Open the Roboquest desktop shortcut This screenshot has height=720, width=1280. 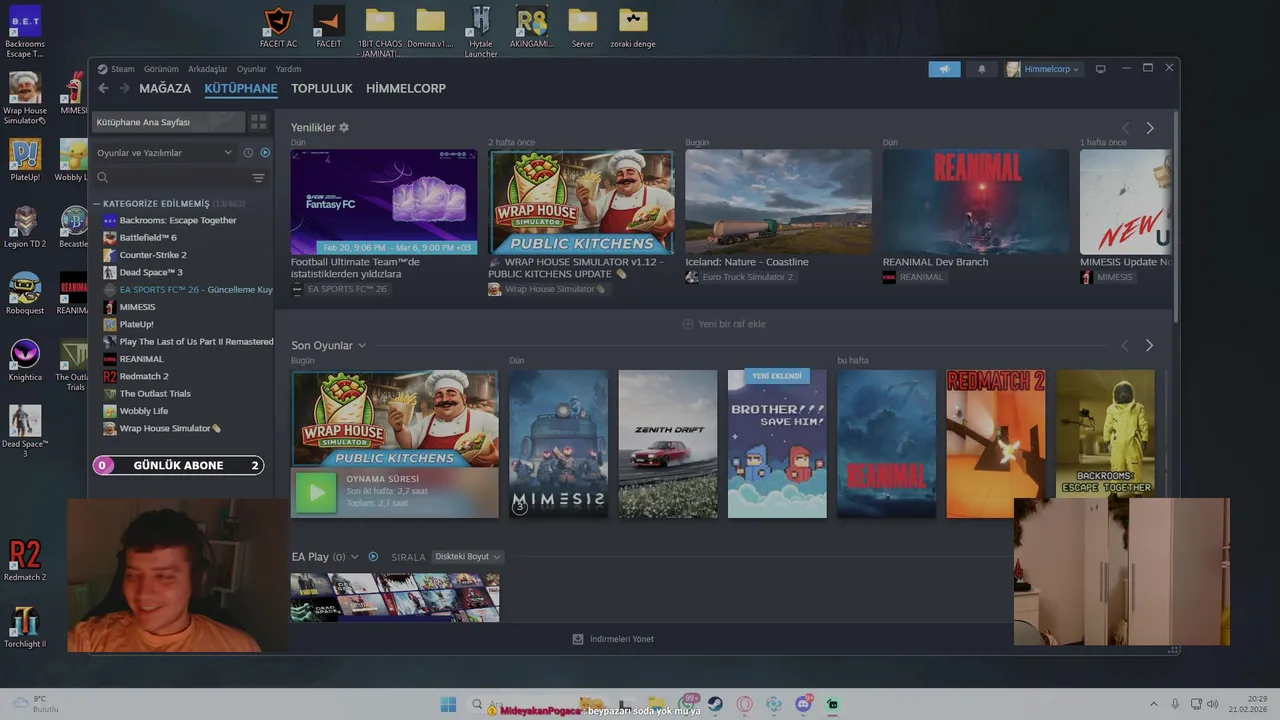pos(25,293)
